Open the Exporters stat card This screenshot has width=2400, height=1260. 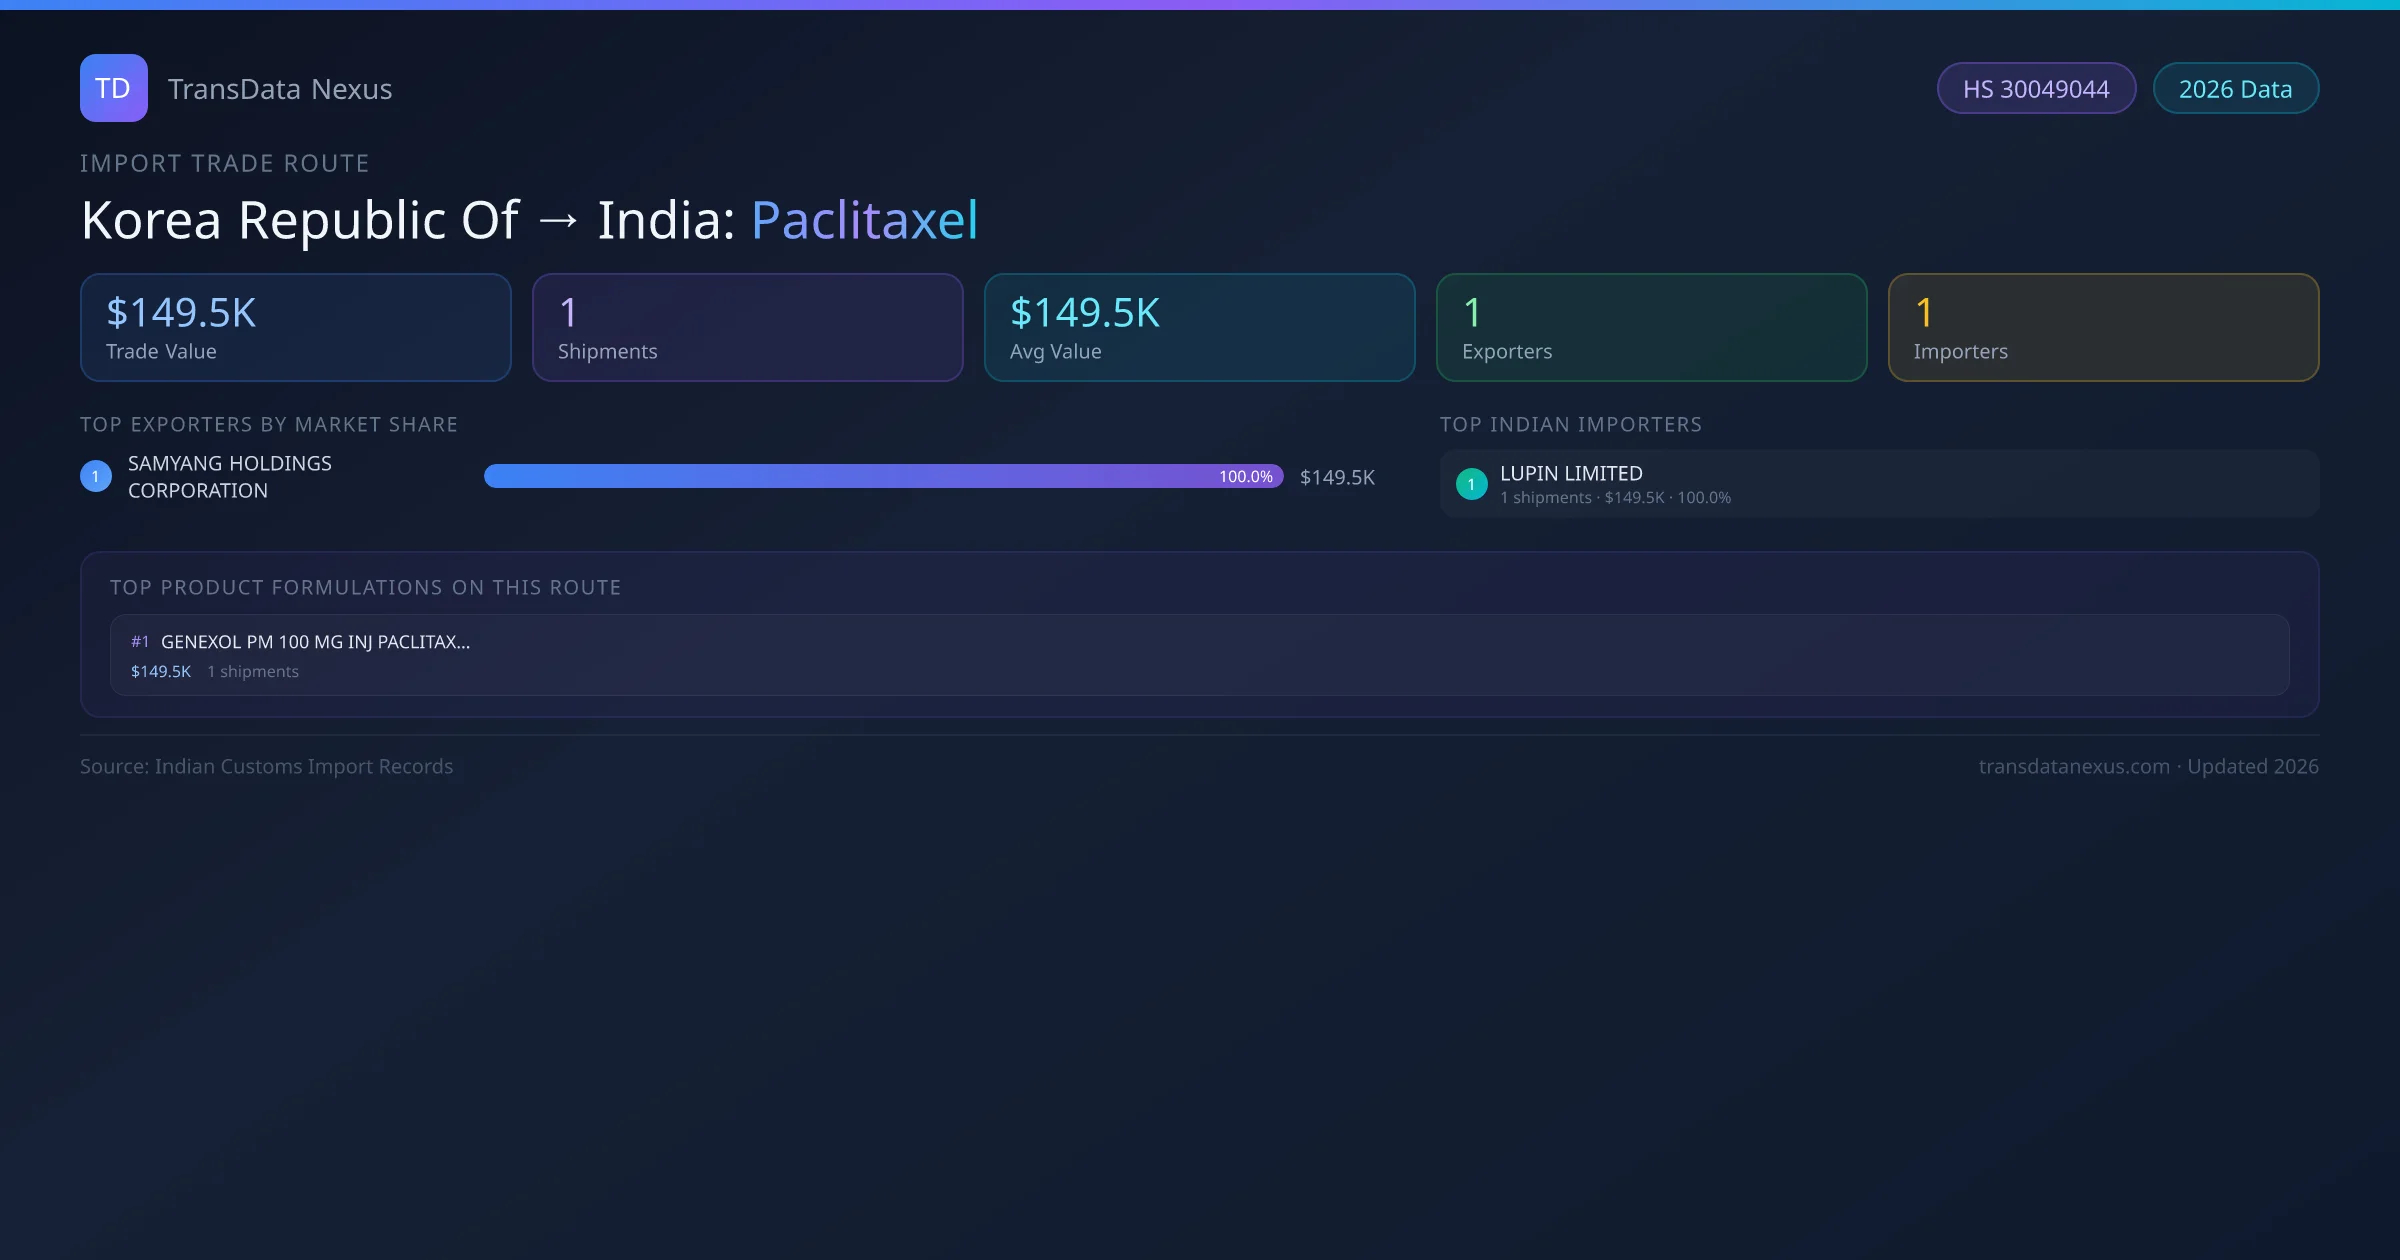1651,327
